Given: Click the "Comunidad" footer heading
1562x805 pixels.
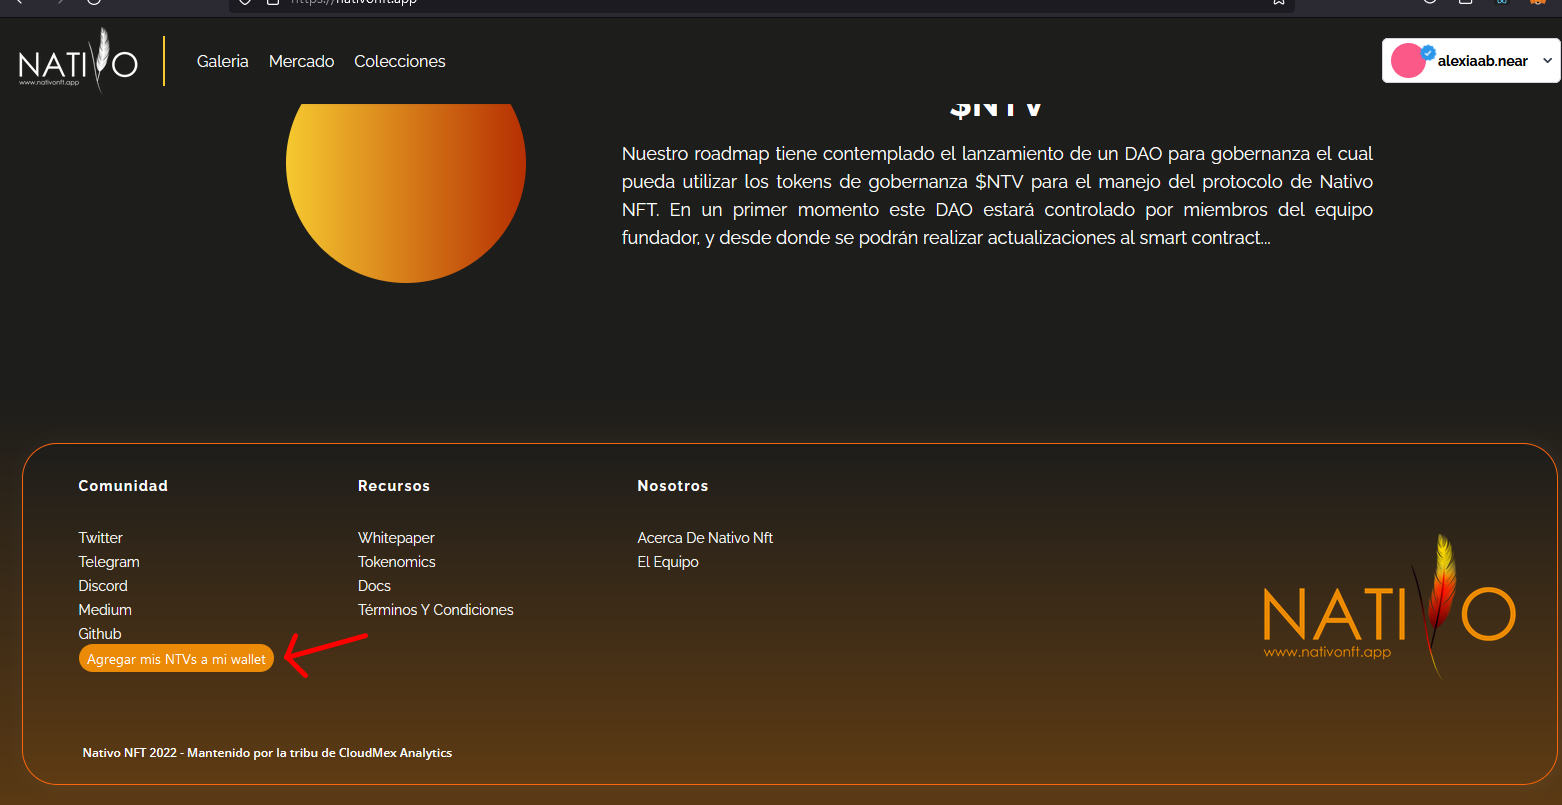Looking at the screenshot, I should [123, 486].
